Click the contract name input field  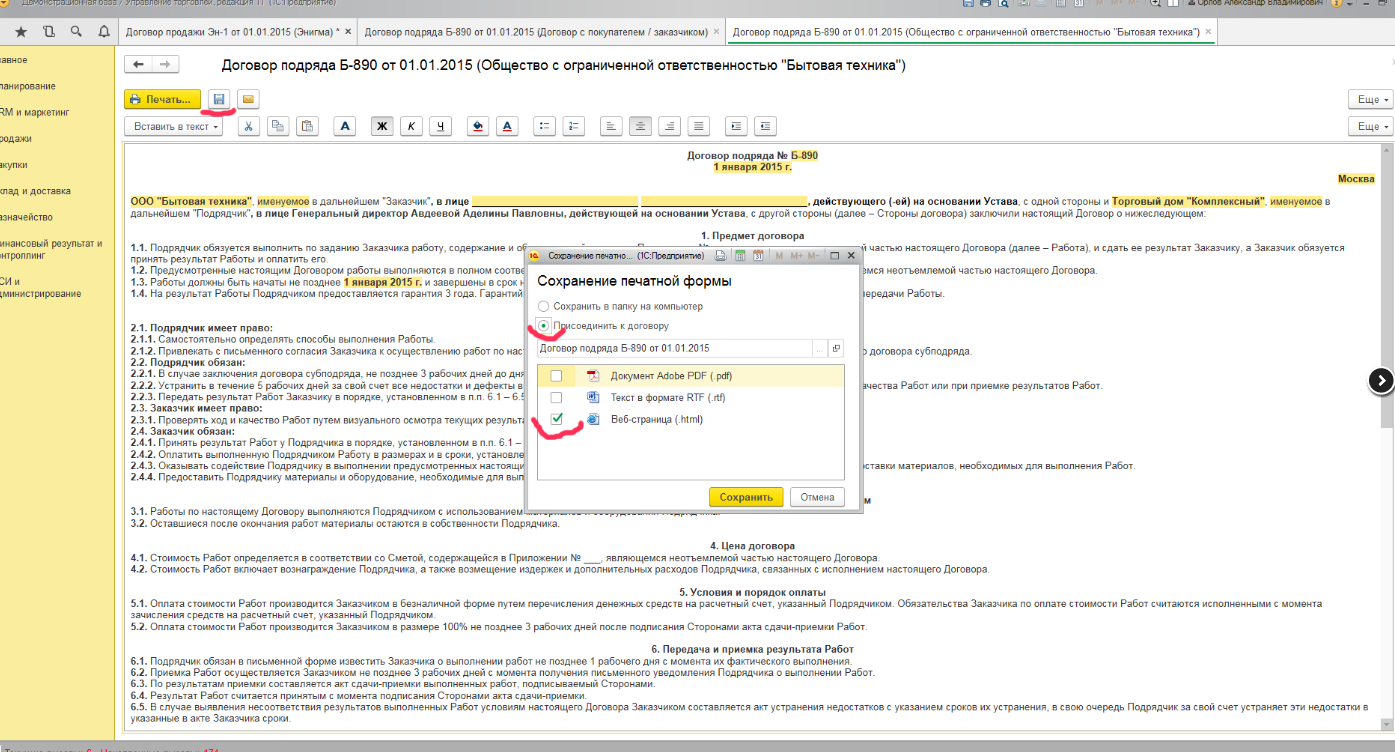click(674, 348)
